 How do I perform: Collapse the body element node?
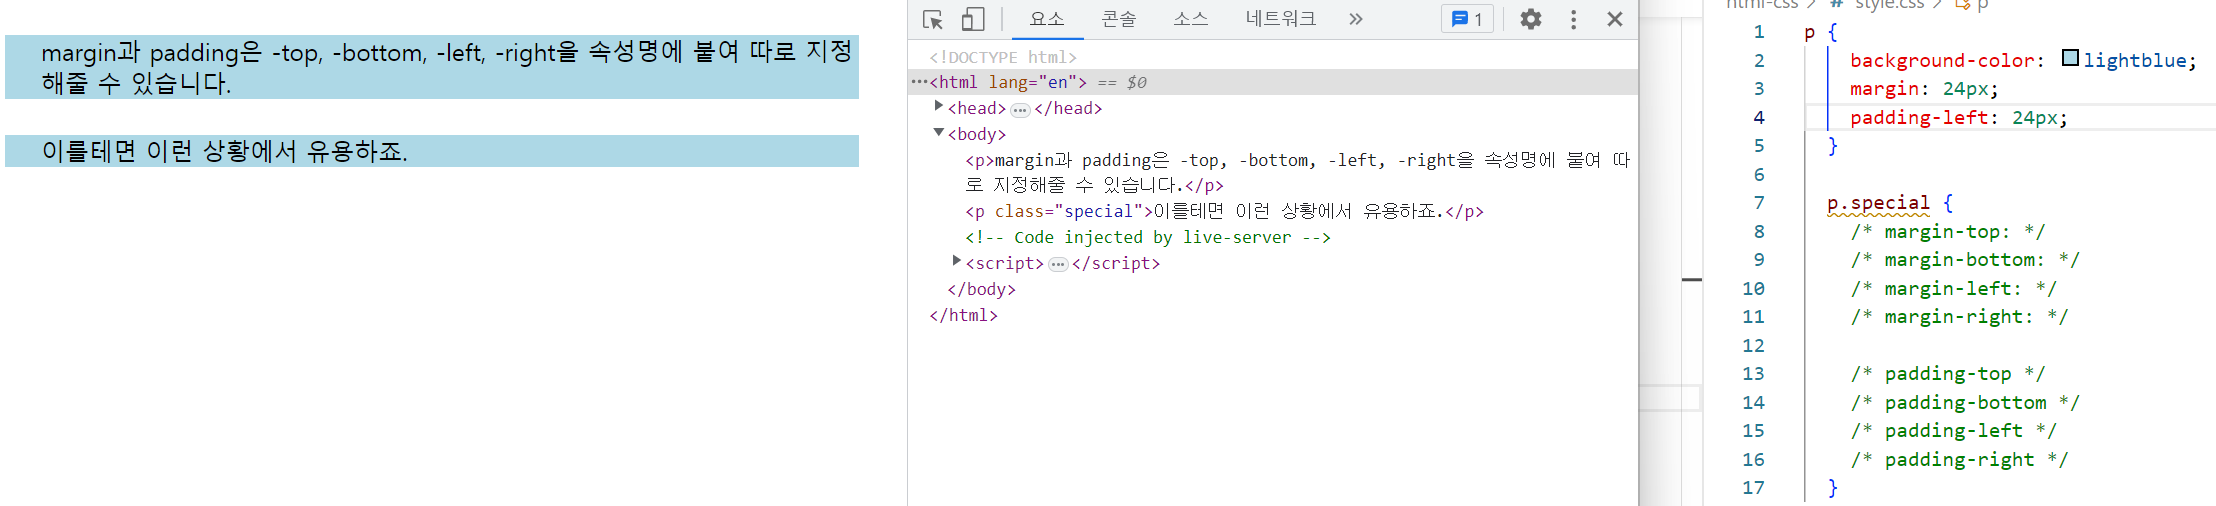938,132
